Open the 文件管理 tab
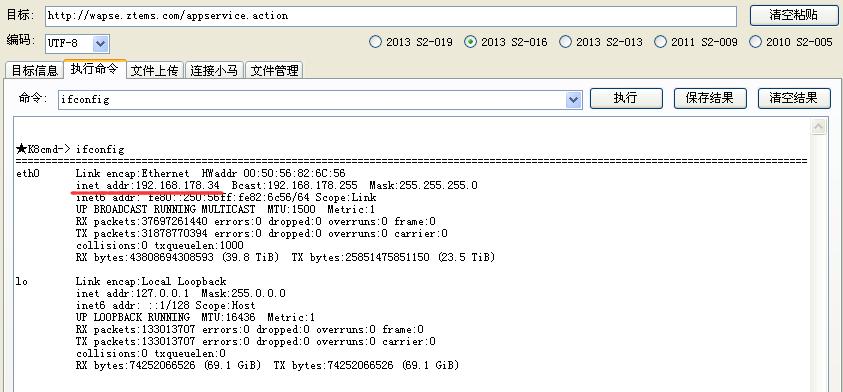Screen dimensions: 843x392 coord(274,70)
